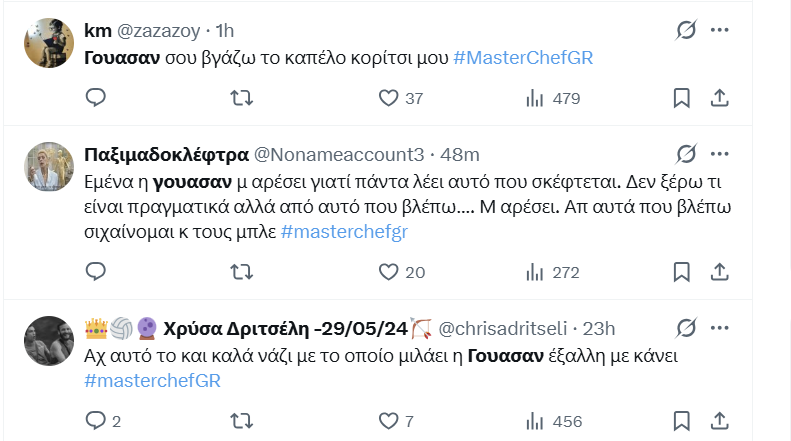This screenshot has height=441, width=791.
Task: Open more menu on Παξιμαδοκλέφτρα's tweet
Action: (719, 154)
